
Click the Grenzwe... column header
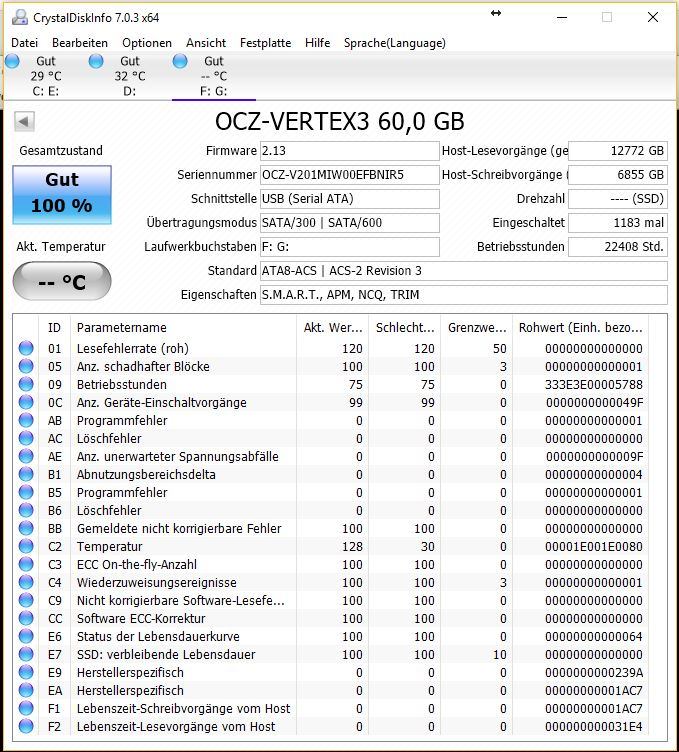point(476,328)
